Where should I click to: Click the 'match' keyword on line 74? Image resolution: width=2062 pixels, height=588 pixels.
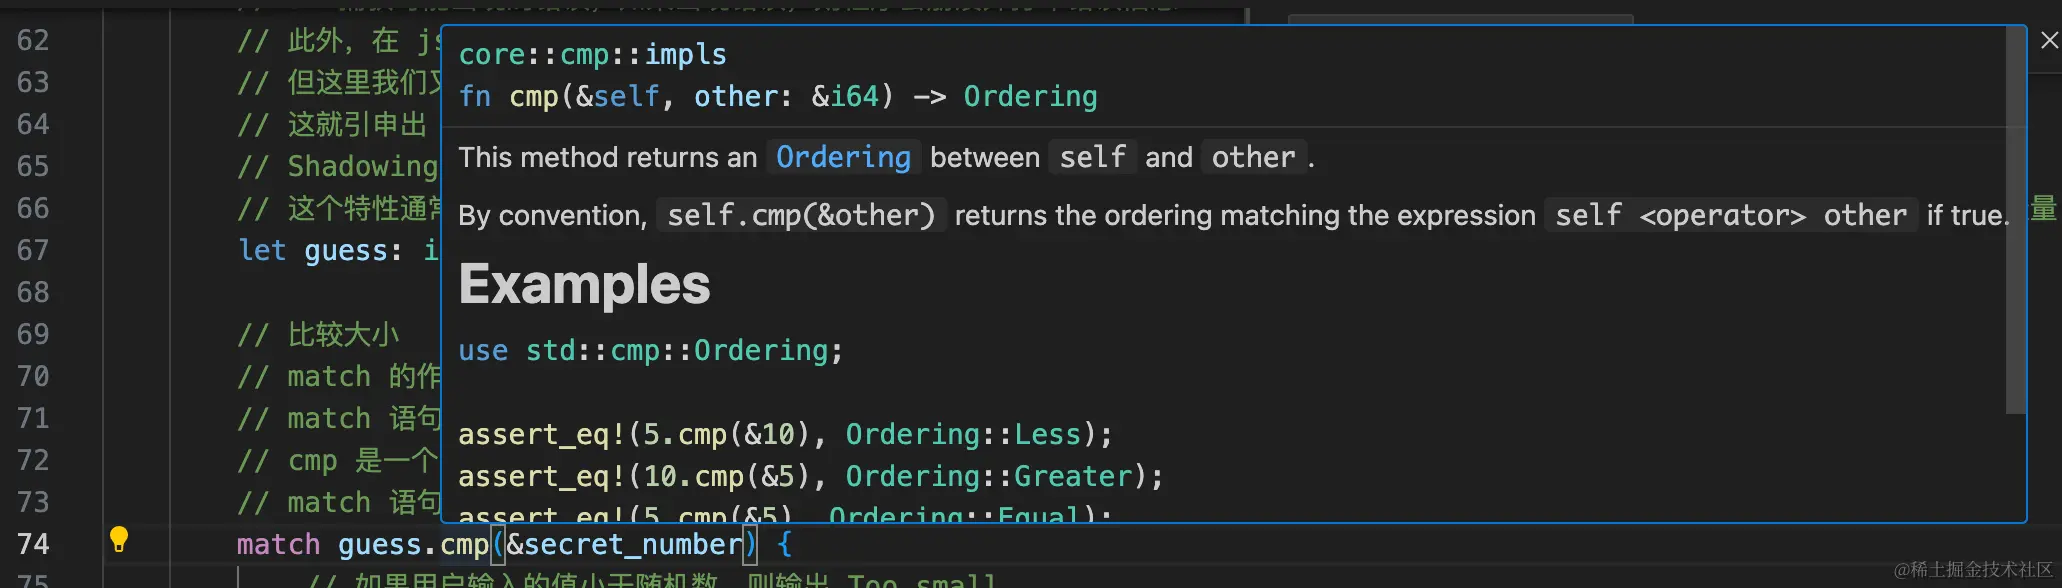coord(278,544)
